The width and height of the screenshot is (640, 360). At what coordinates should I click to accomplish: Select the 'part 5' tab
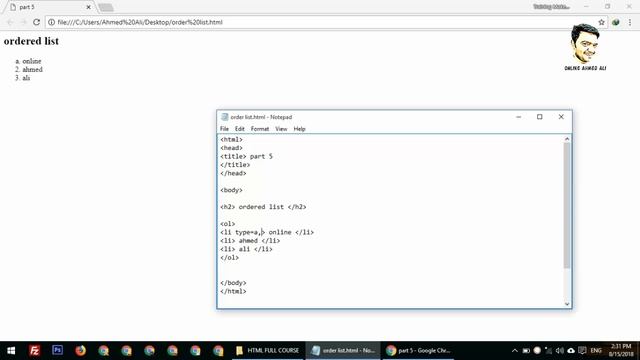48,7
